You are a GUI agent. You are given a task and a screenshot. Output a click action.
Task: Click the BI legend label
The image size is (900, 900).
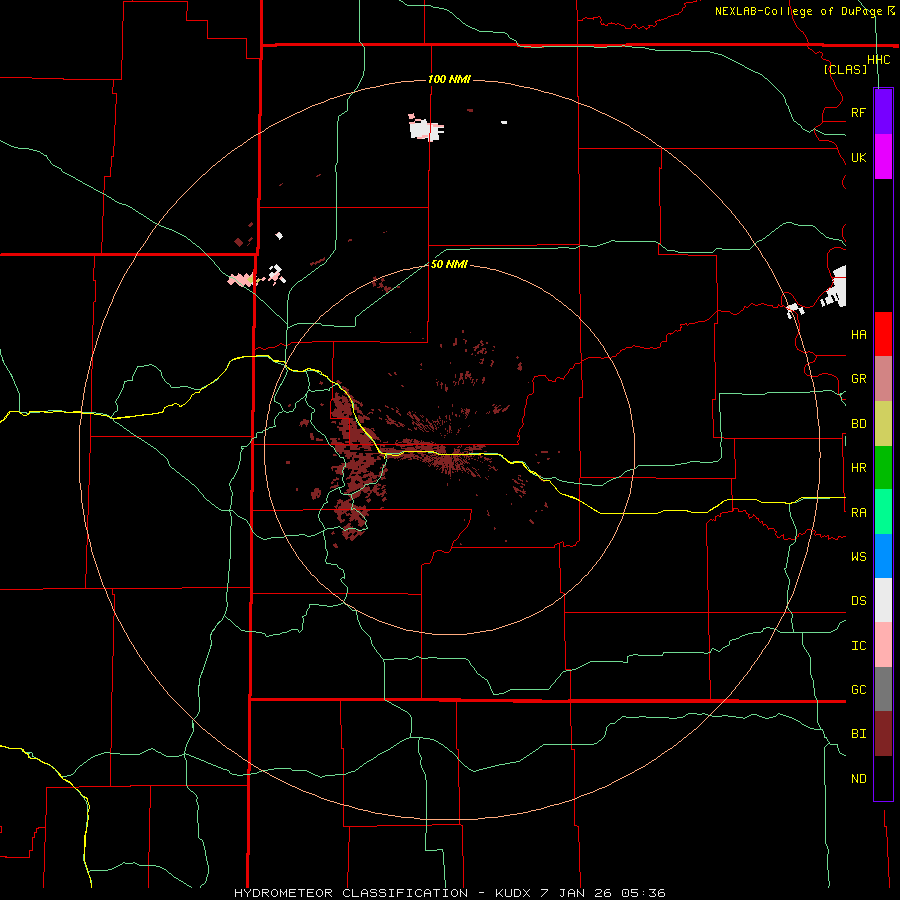(x=859, y=734)
